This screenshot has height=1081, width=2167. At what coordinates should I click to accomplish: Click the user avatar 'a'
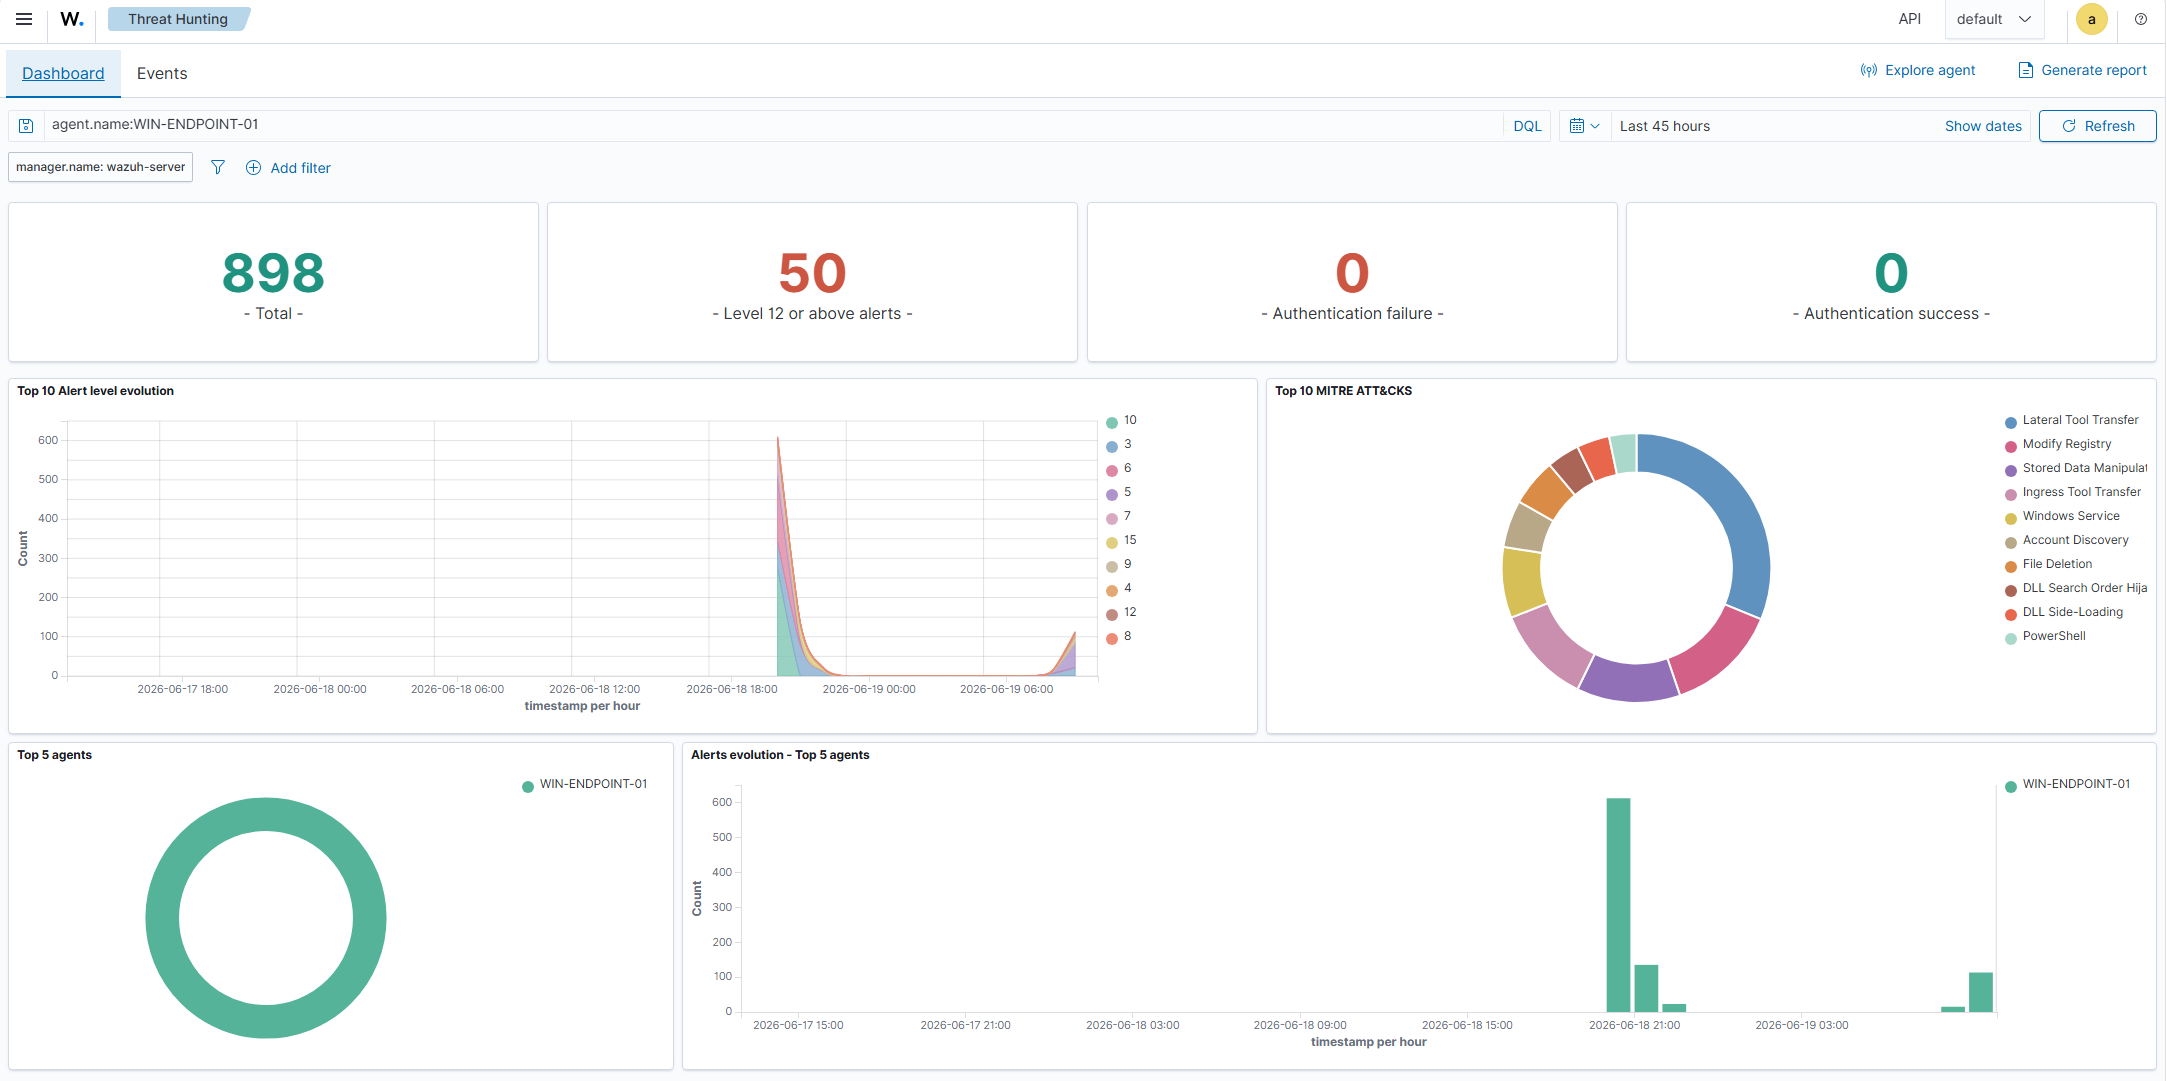pos(2091,19)
